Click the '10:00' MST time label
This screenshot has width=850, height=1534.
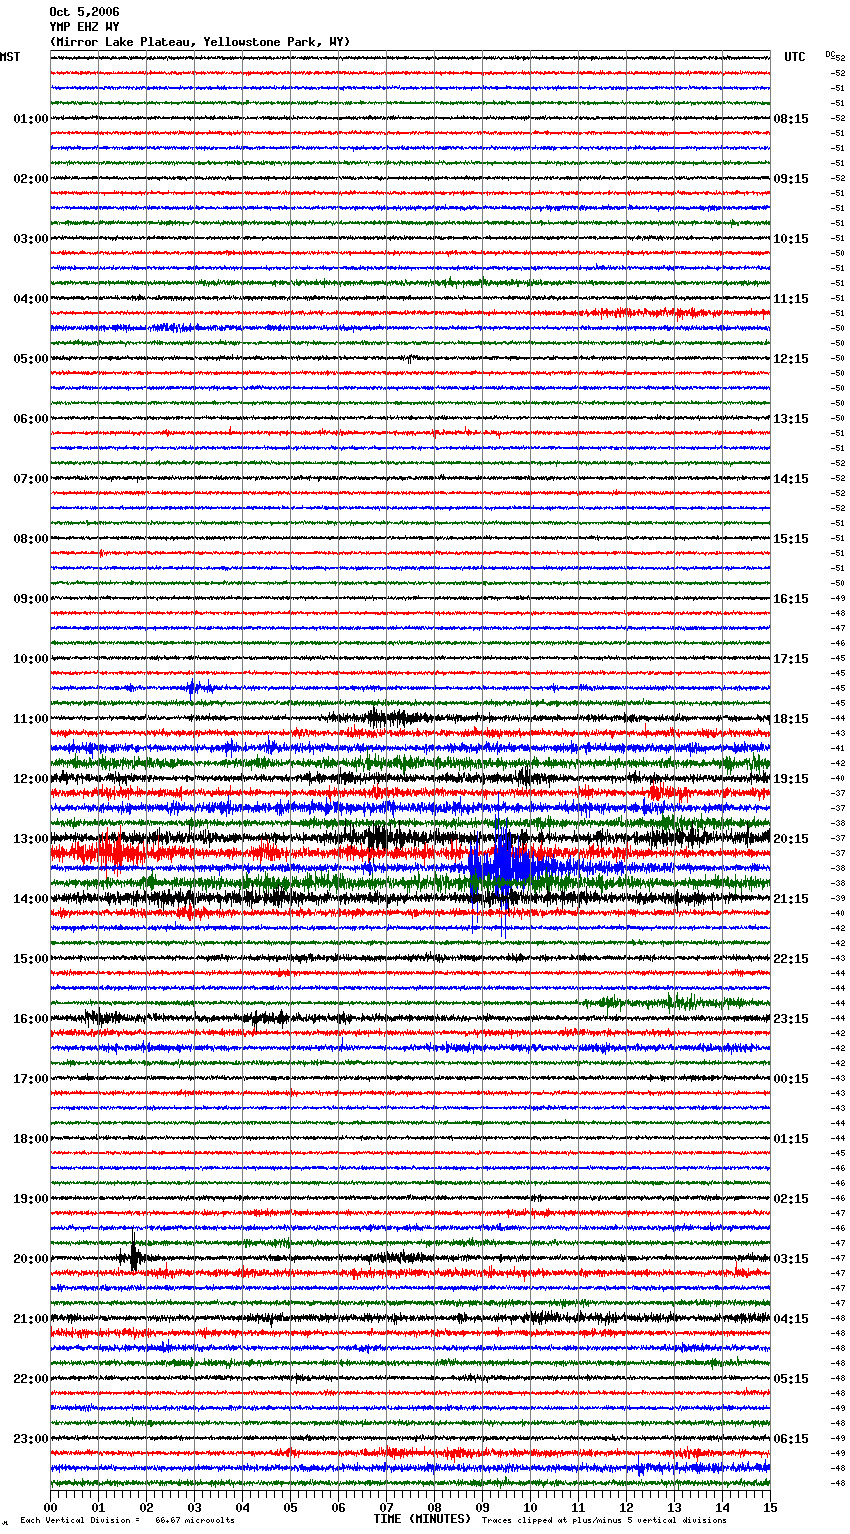coord(31,659)
